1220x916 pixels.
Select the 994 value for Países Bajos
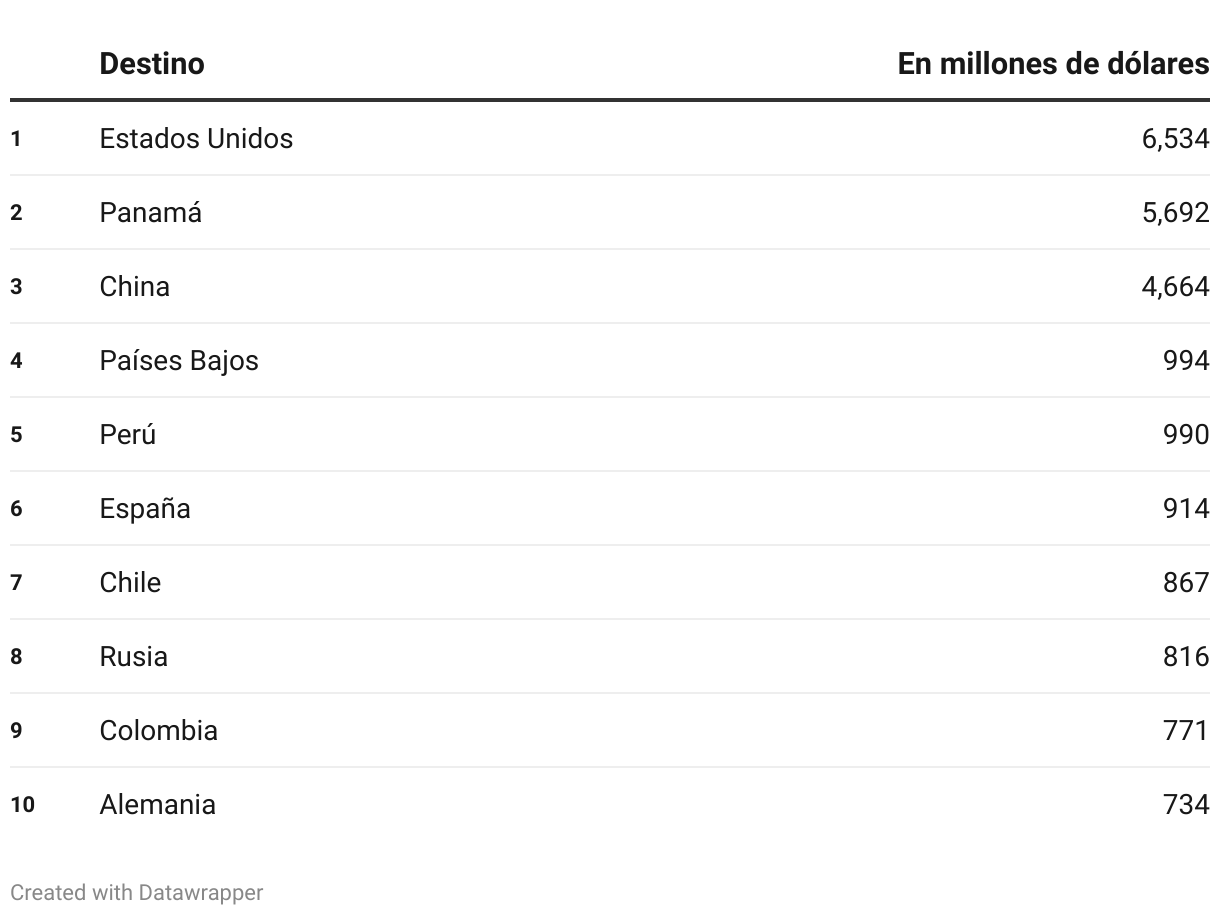pos(1186,360)
